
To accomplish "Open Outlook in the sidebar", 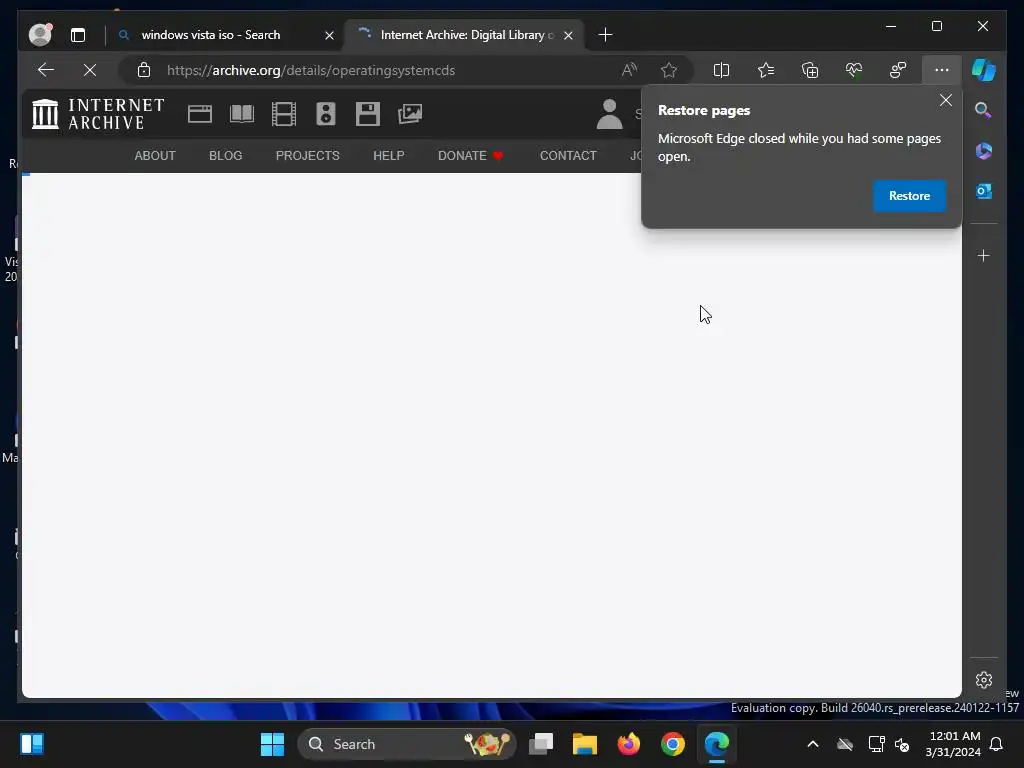I will point(984,191).
